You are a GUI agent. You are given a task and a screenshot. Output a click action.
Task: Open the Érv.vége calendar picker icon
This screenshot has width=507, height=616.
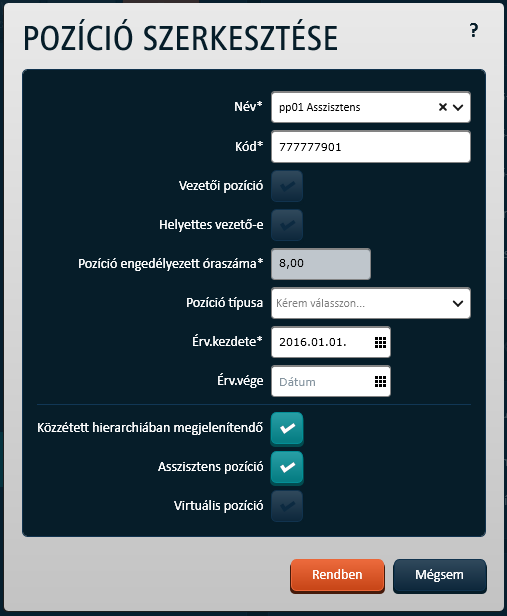[x=380, y=381]
